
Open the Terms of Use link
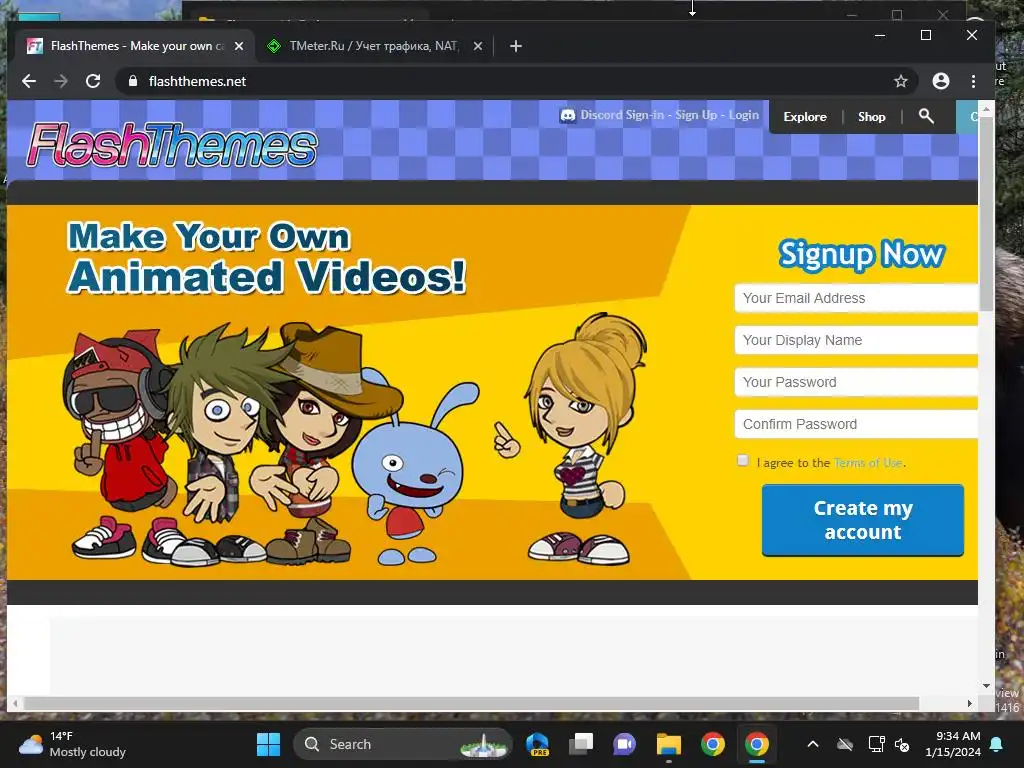point(868,463)
